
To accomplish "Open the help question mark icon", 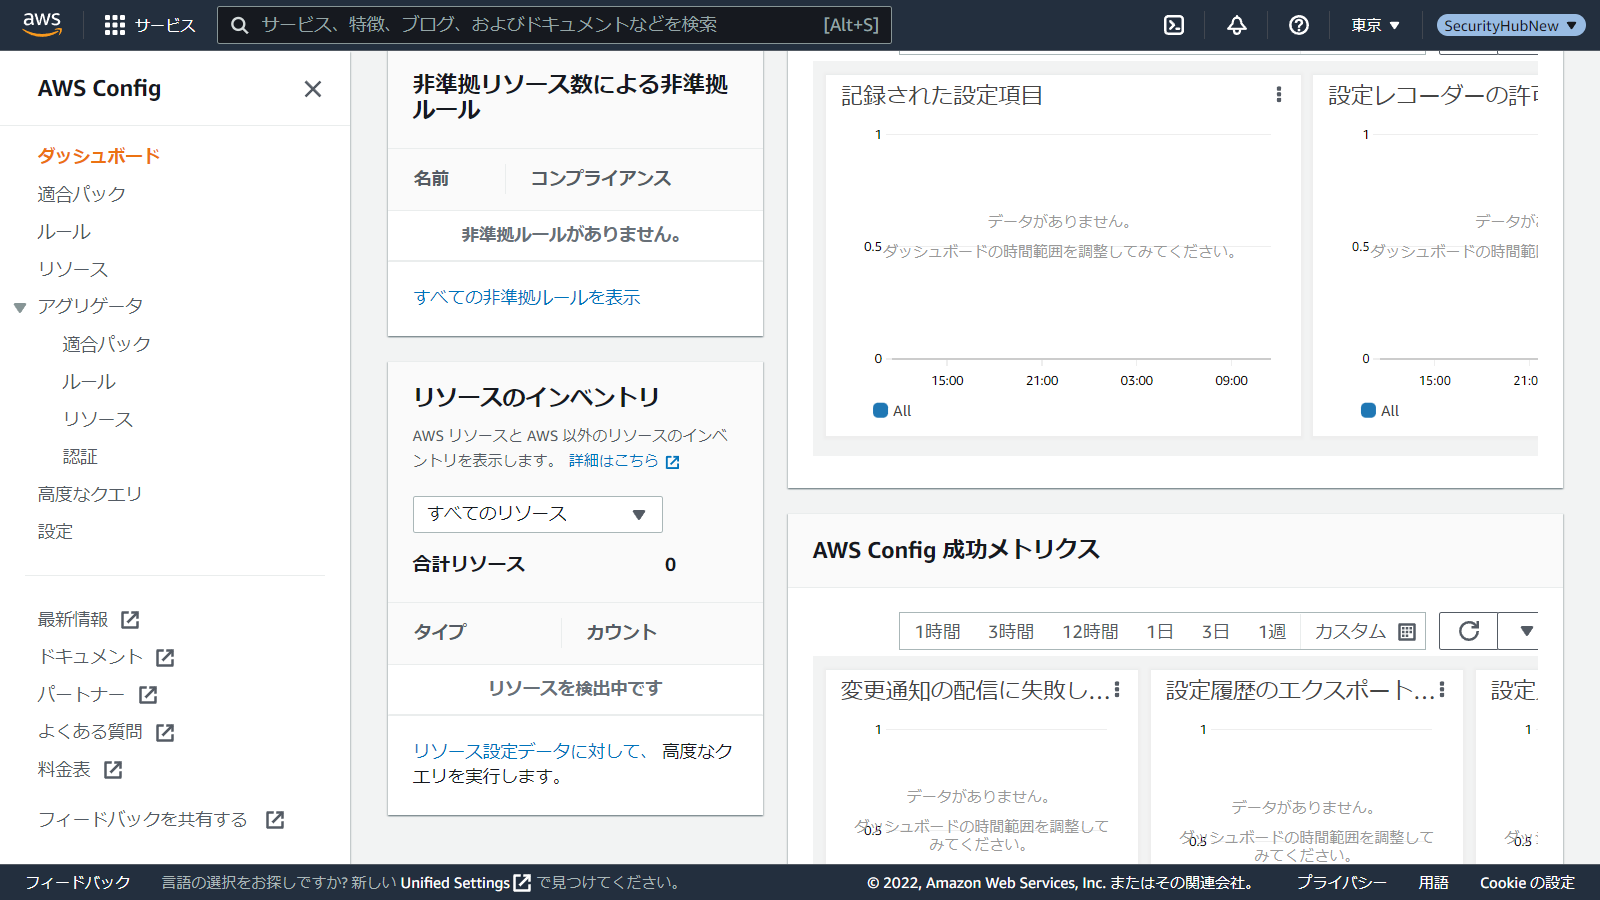I will tap(1299, 25).
